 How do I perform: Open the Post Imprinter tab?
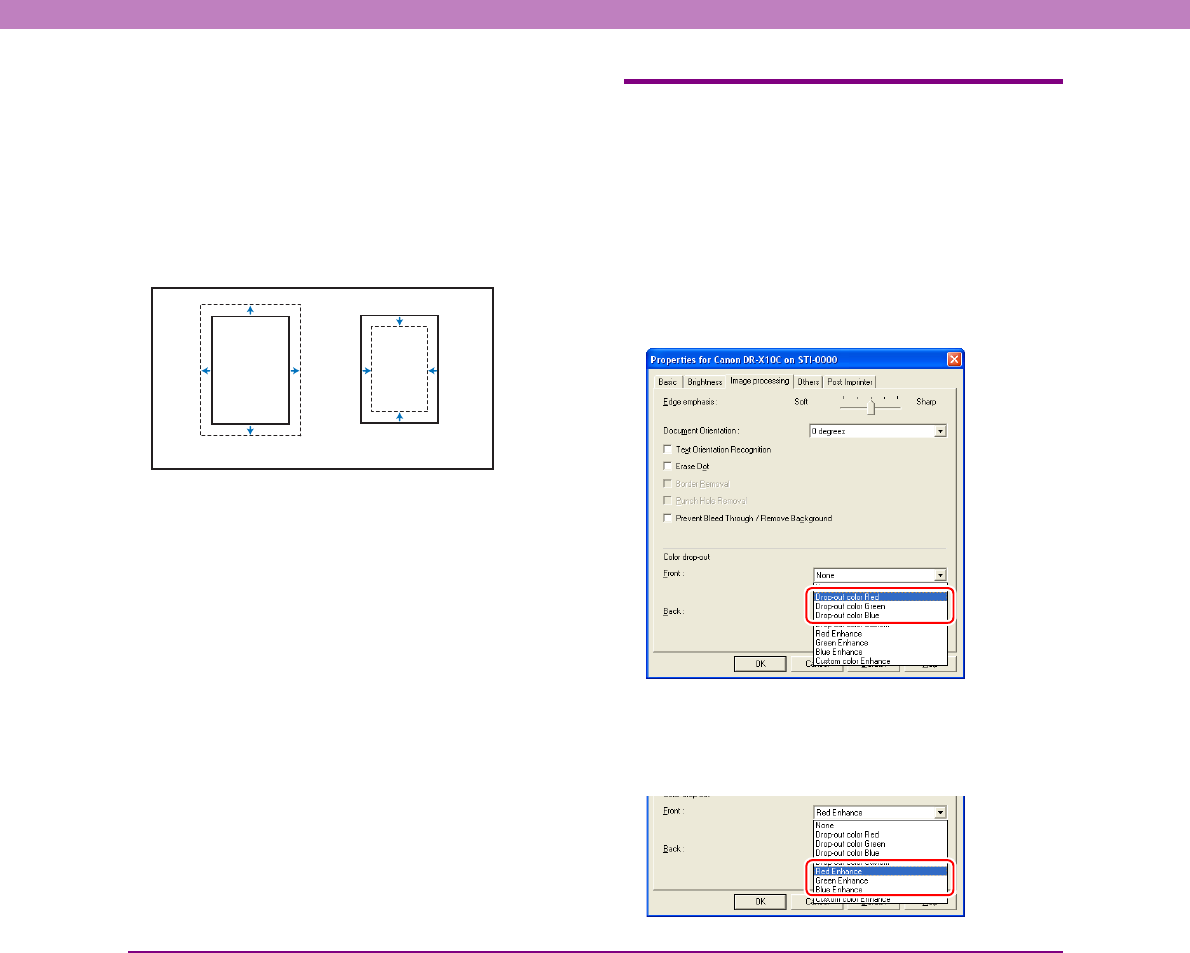850,382
